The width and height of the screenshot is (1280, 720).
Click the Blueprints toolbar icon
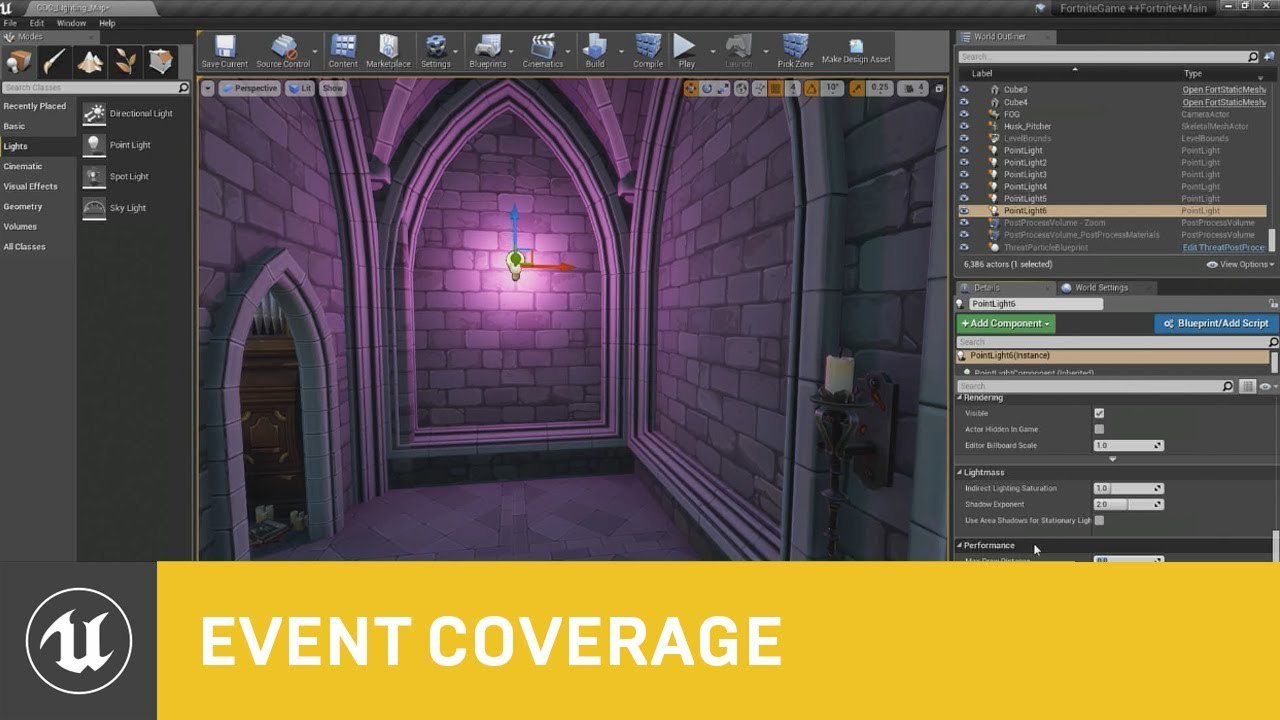click(x=488, y=47)
